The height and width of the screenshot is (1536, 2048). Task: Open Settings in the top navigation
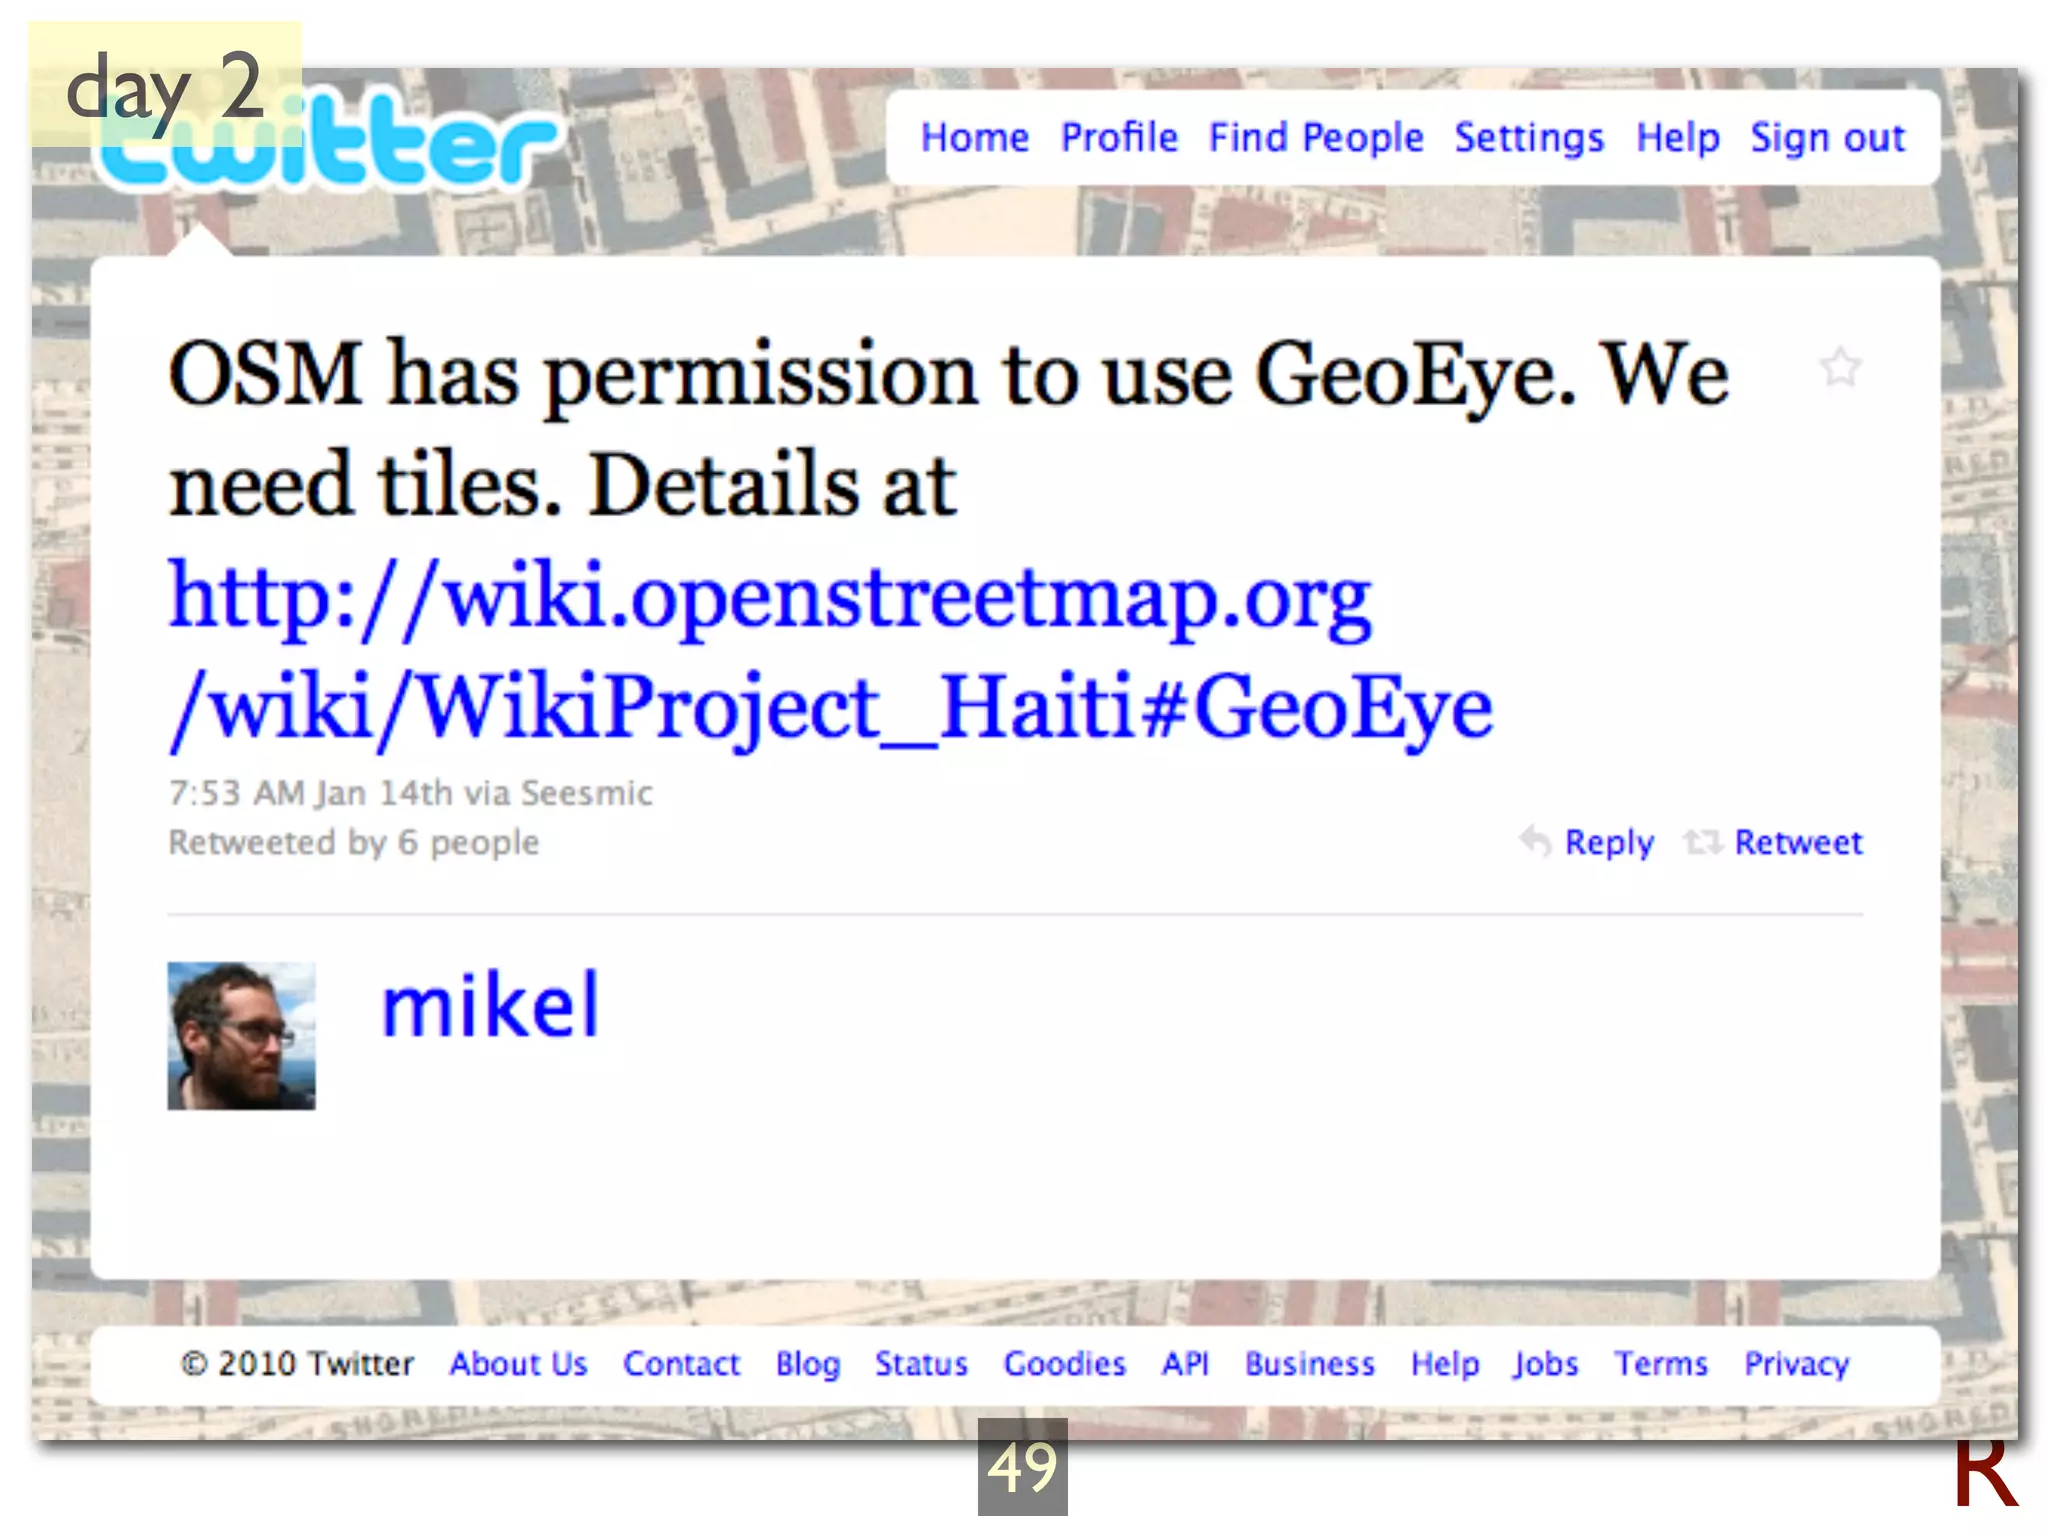(x=1529, y=138)
